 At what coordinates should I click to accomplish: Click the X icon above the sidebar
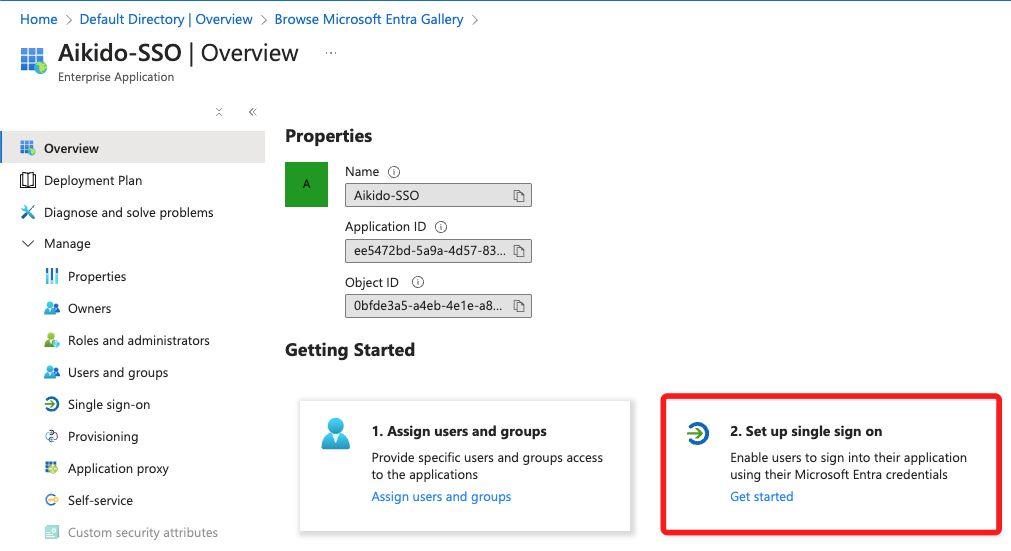point(219,112)
